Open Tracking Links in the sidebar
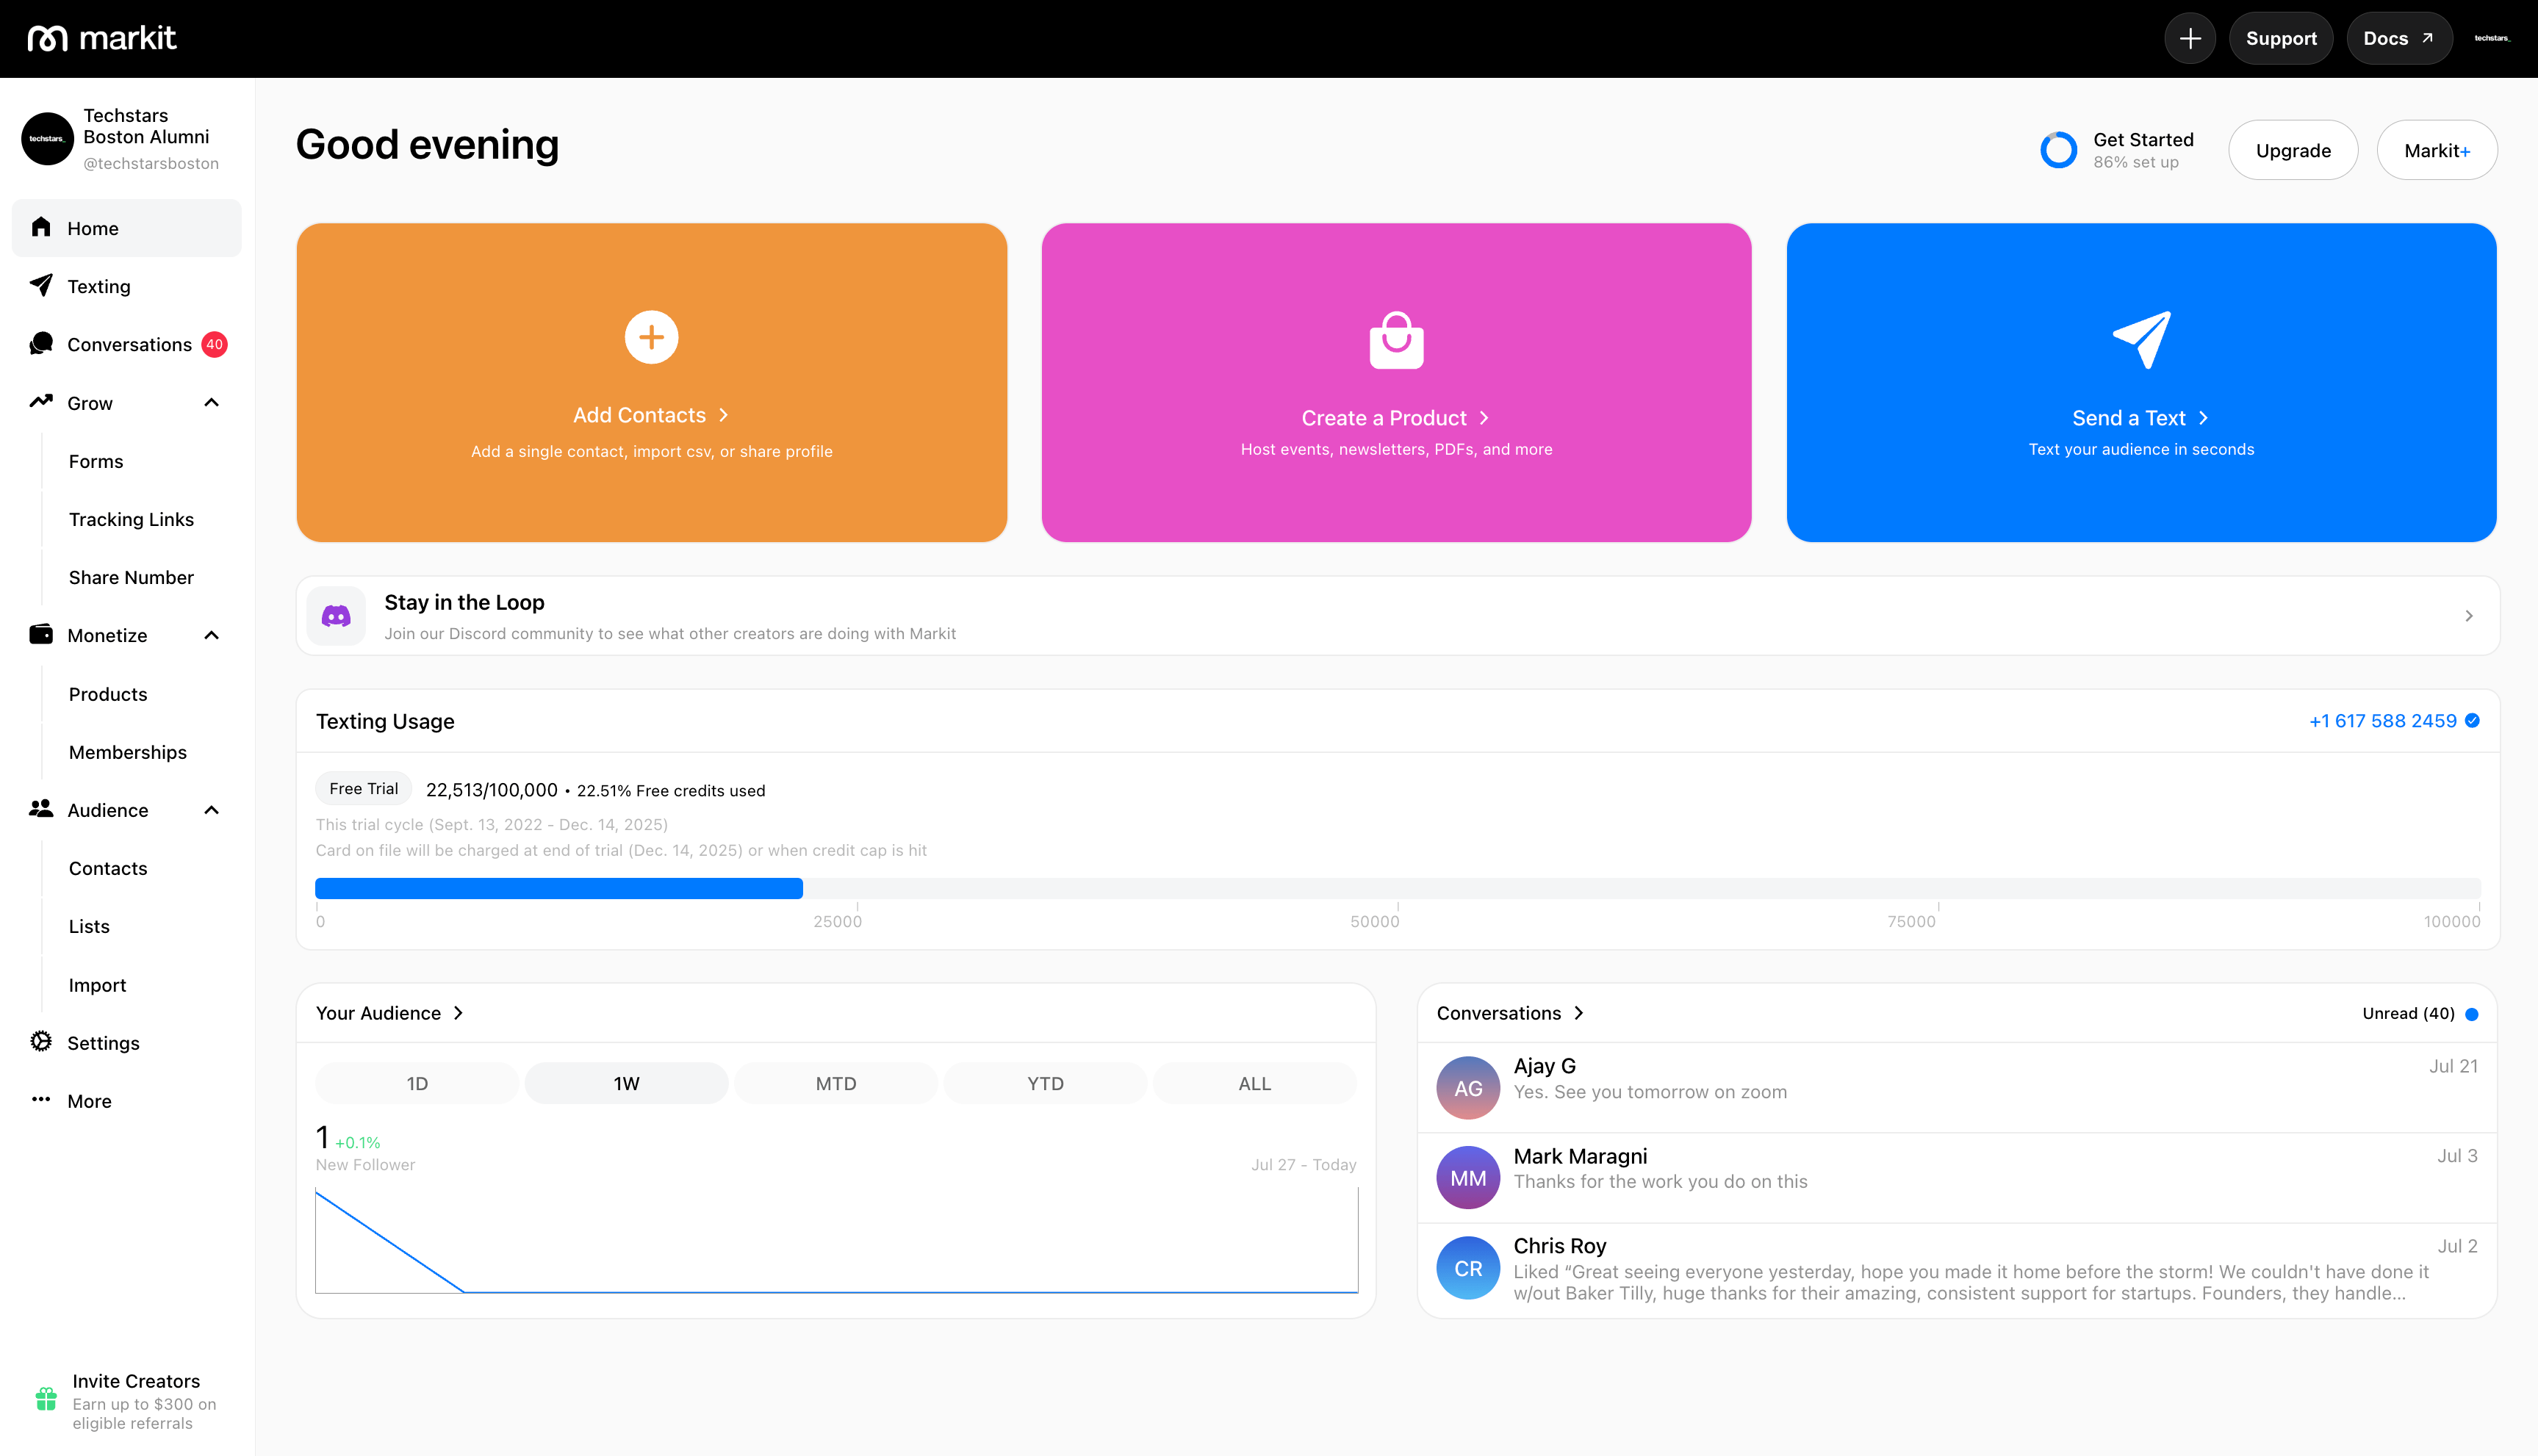Image resolution: width=2538 pixels, height=1456 pixels. (131, 519)
